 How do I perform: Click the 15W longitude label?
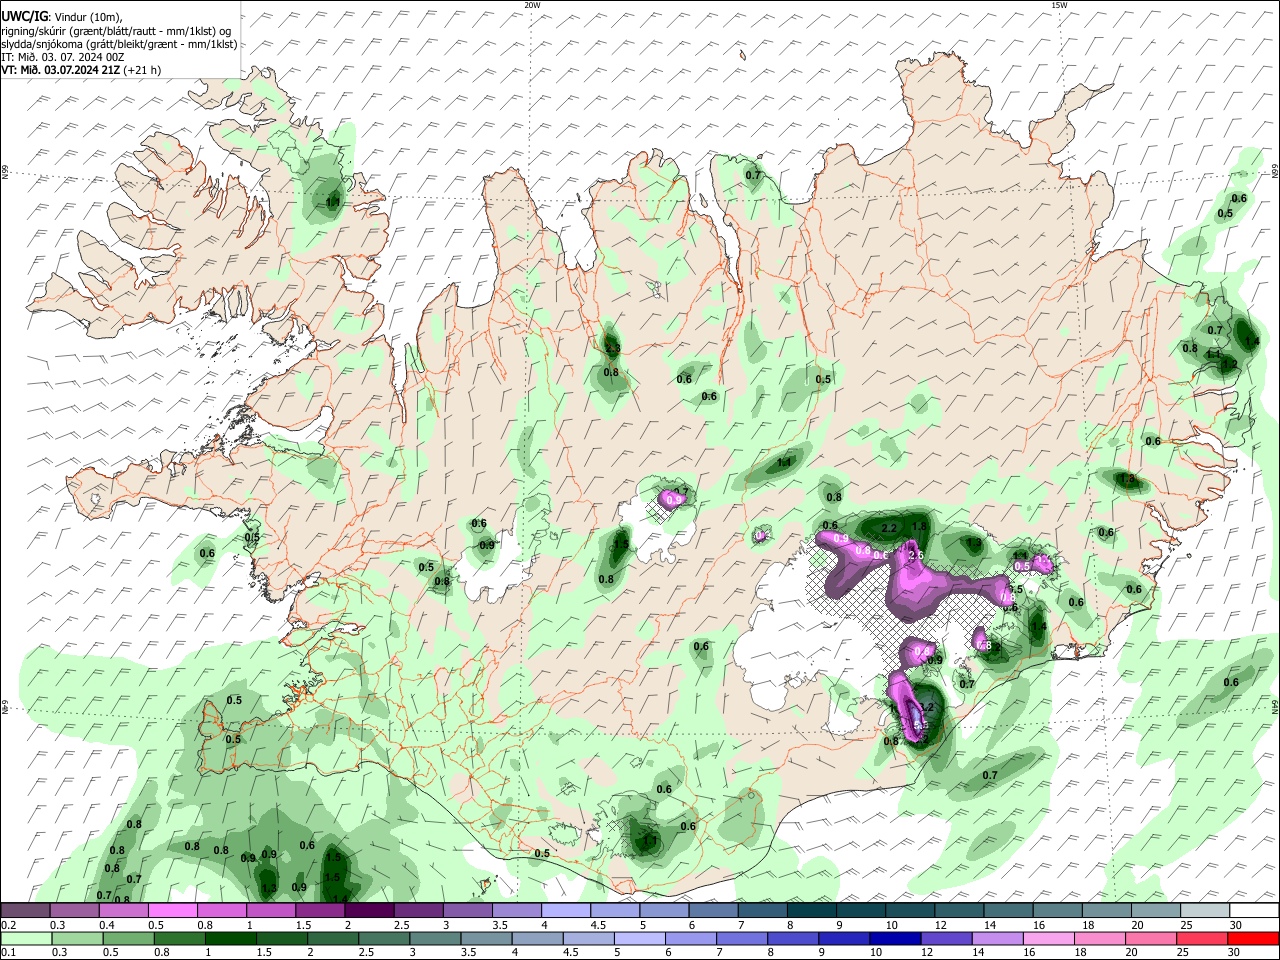(x=1059, y=5)
